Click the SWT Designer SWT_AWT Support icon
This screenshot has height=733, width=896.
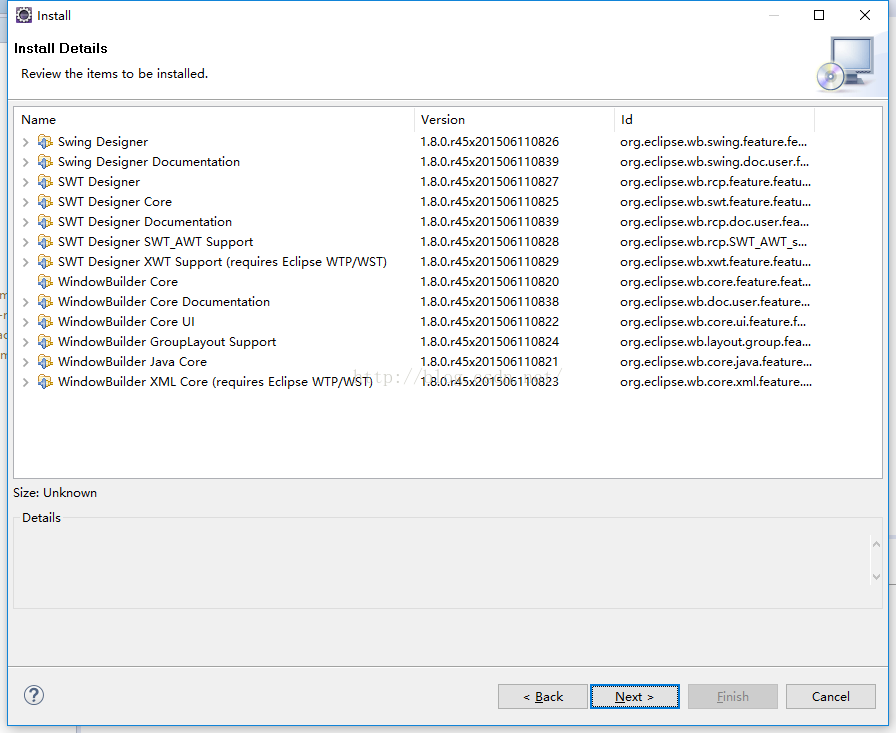tap(45, 241)
